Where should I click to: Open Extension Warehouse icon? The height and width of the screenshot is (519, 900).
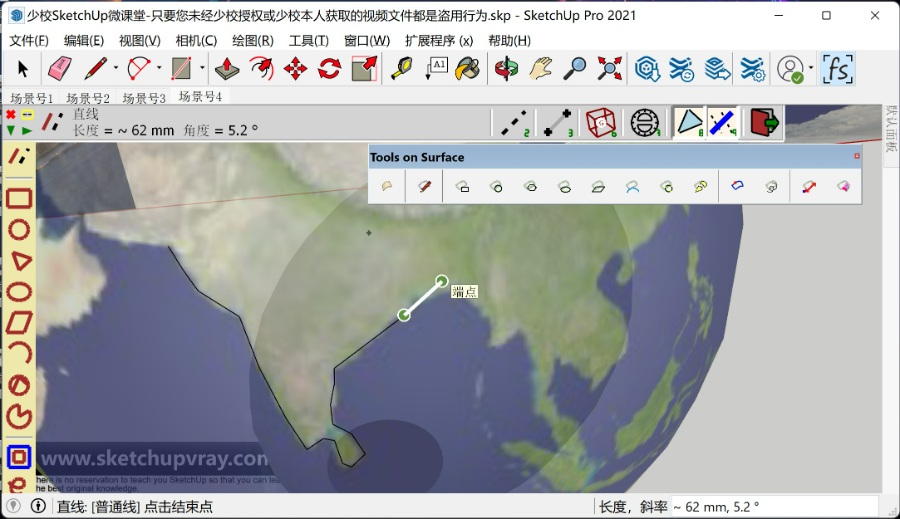point(681,69)
